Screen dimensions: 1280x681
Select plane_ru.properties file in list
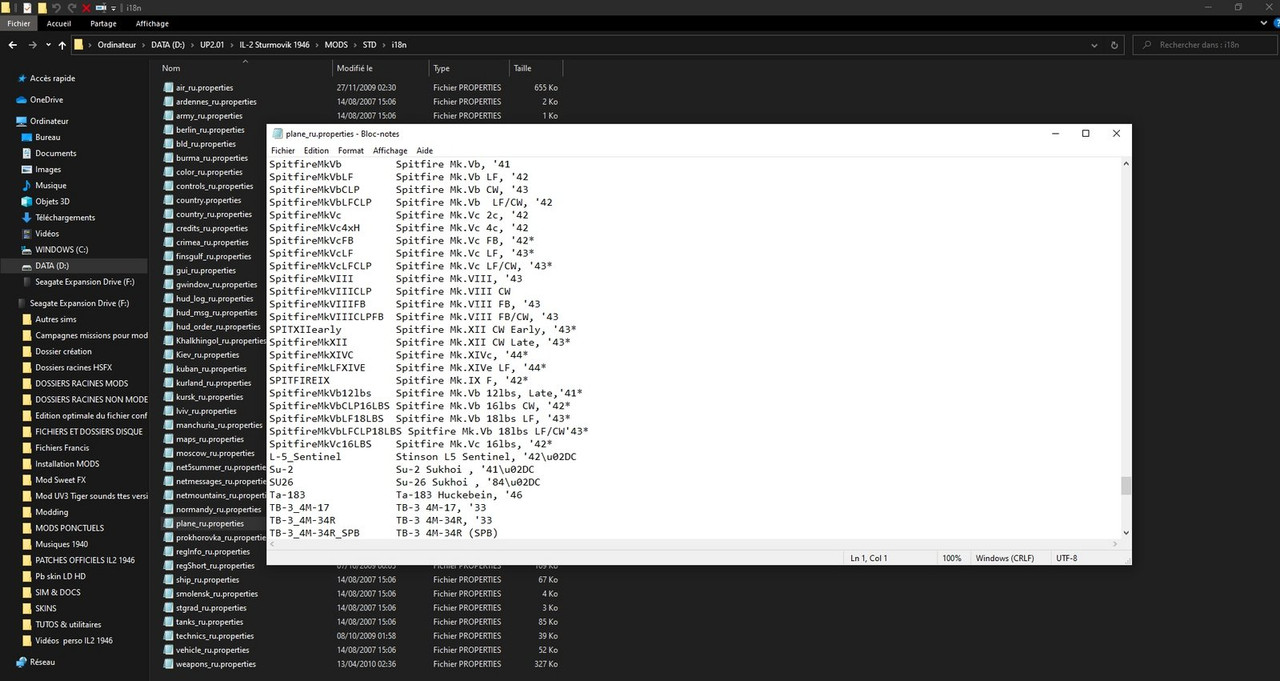point(209,523)
